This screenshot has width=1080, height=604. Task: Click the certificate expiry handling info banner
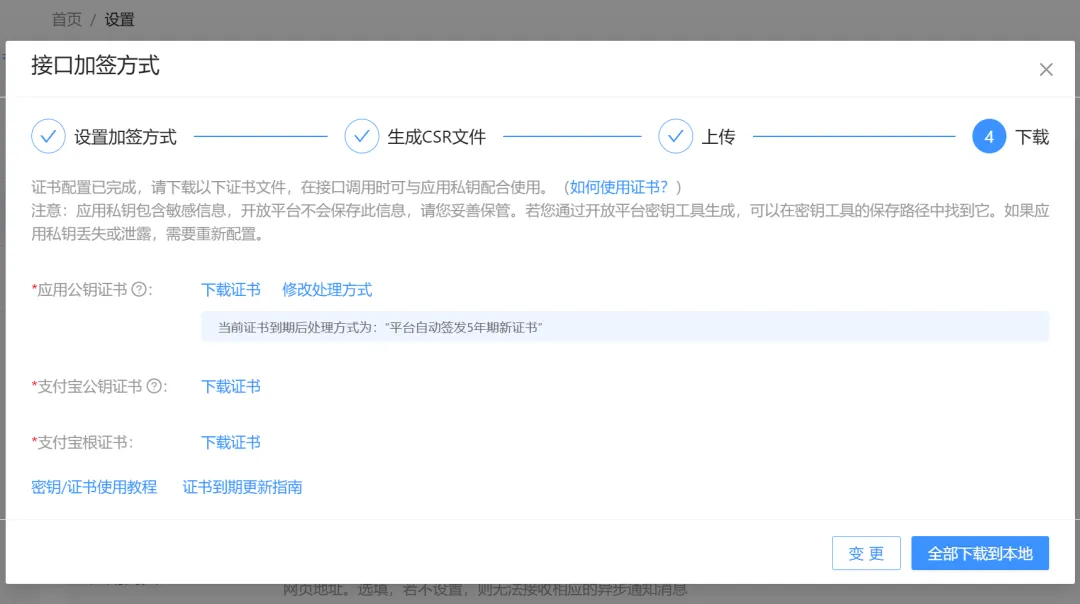pos(624,327)
